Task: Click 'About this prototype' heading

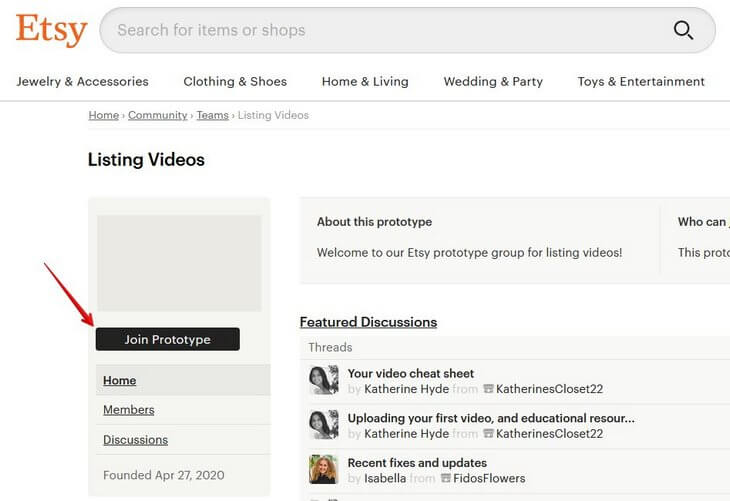Action: pos(374,222)
